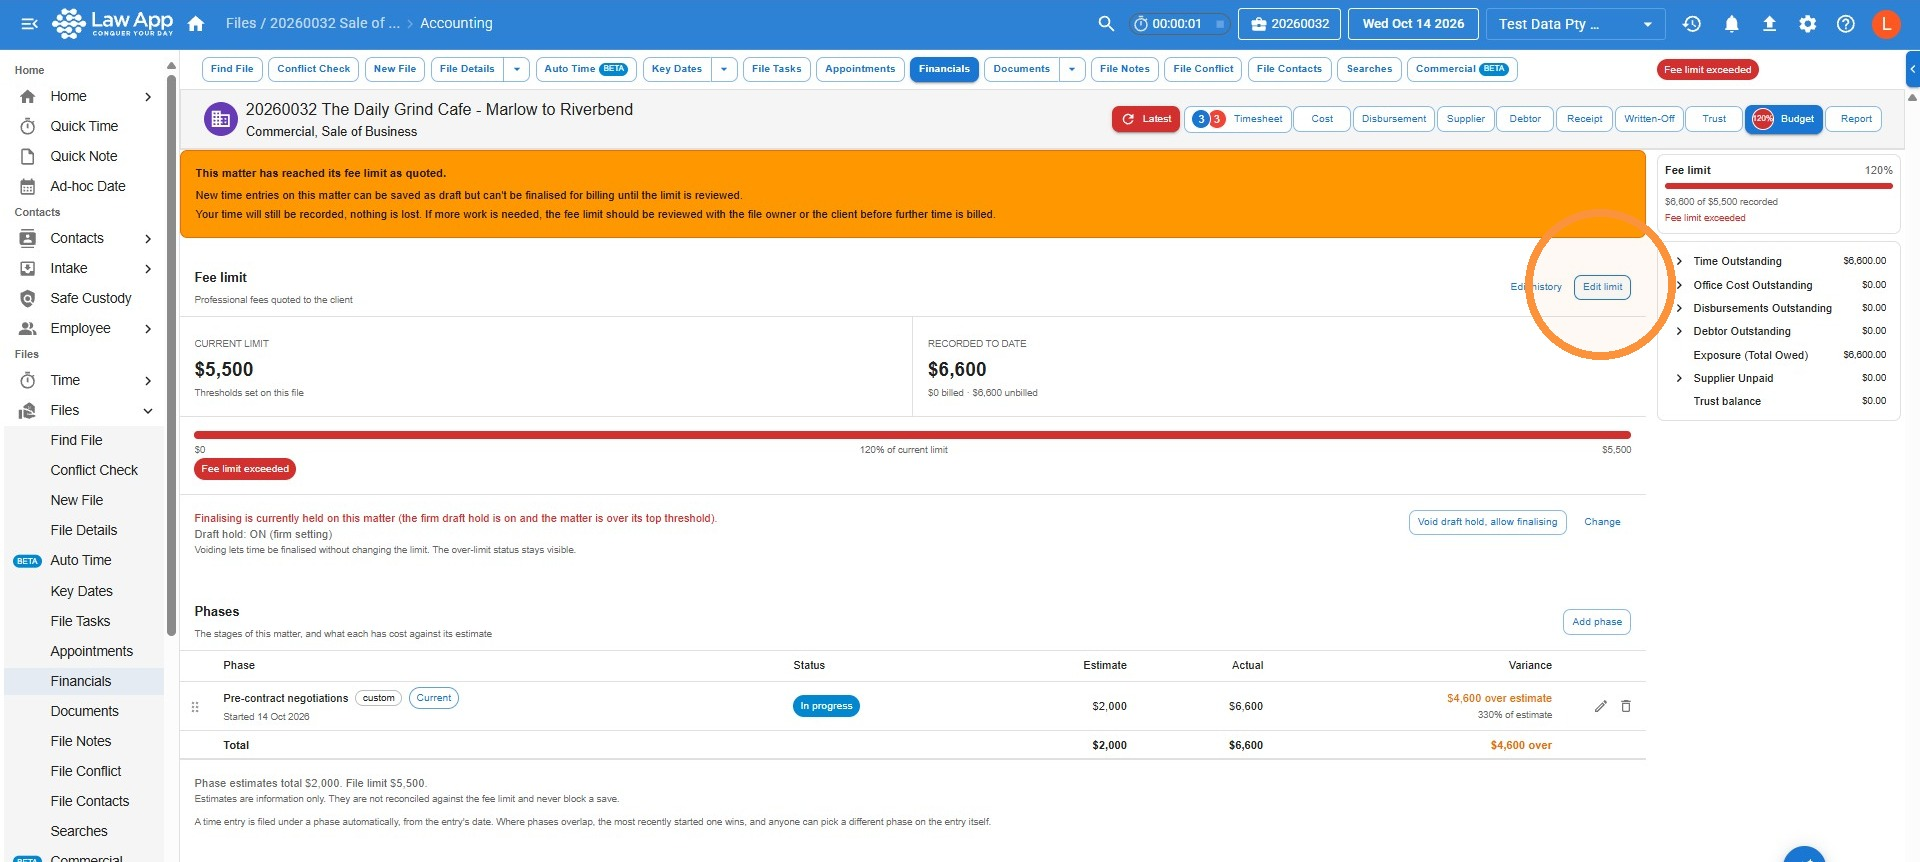Click the Latest refresh button
Screen dimensions: 1920x862
[x=1146, y=119]
